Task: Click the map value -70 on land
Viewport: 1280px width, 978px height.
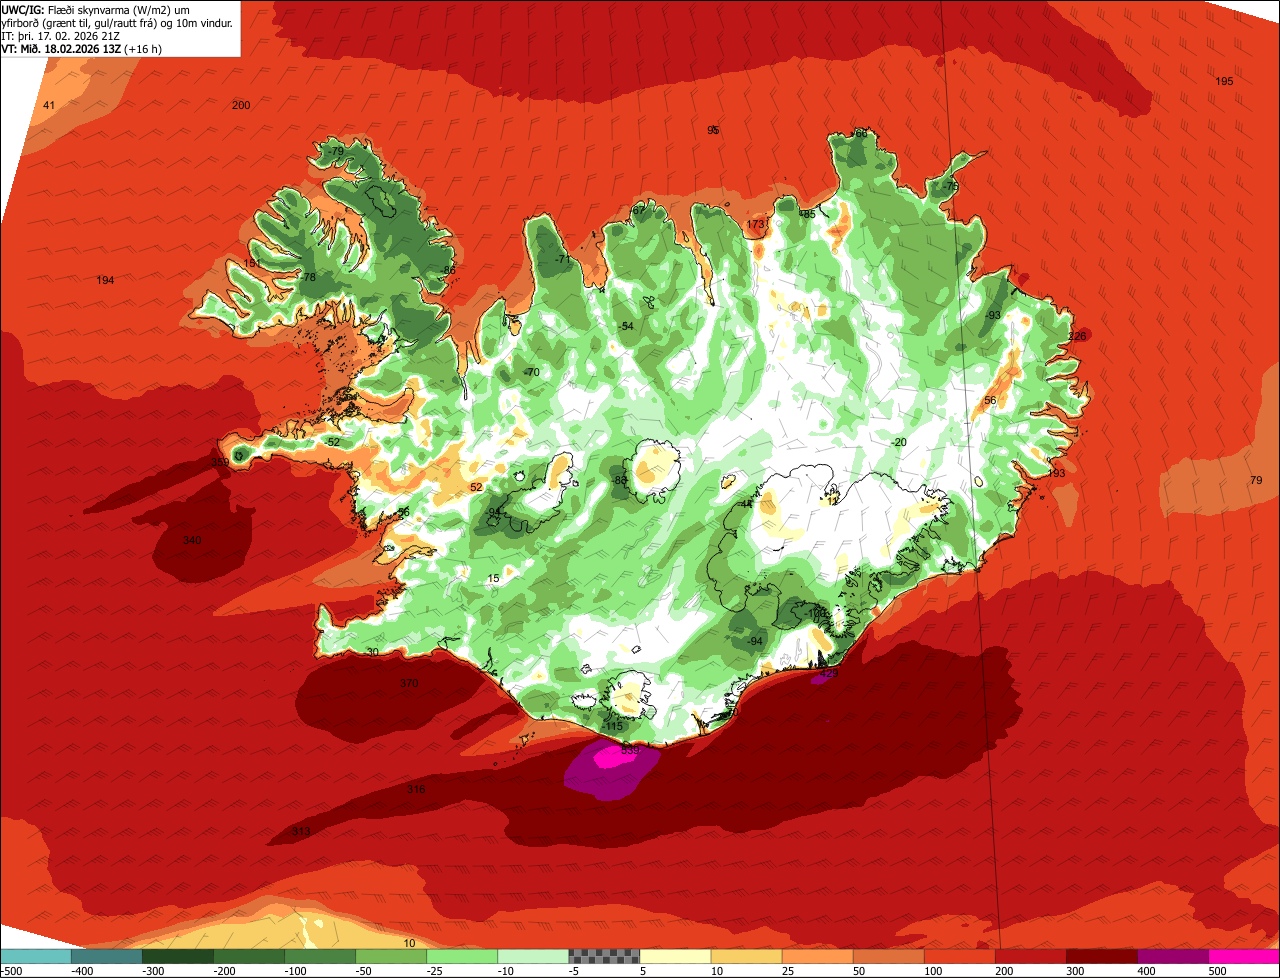Action: pos(532,372)
